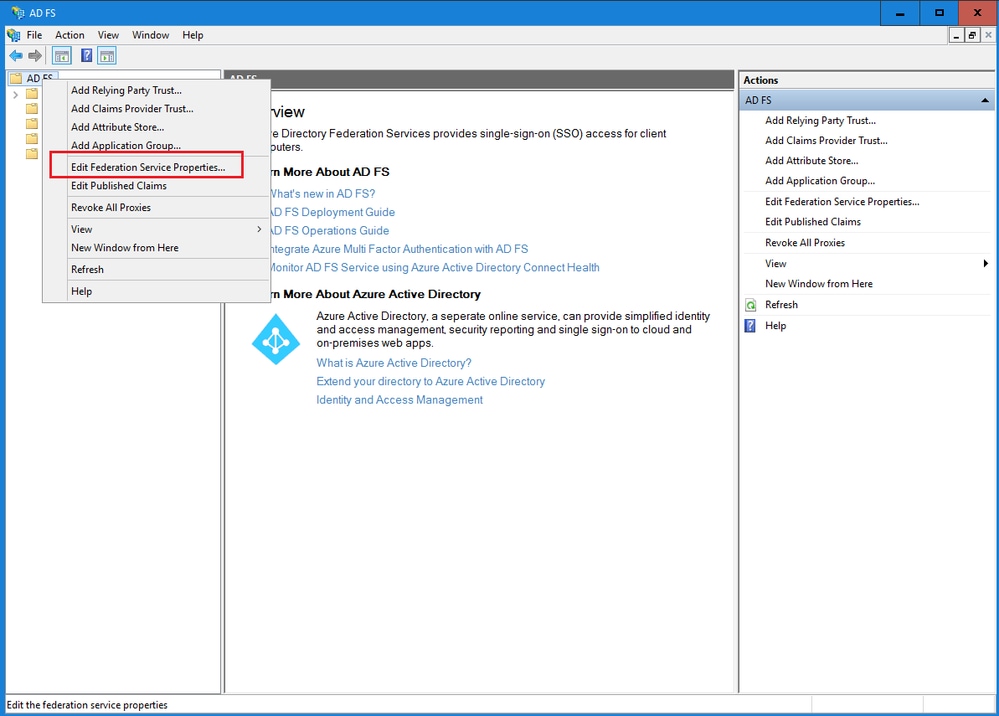Open the File menu
This screenshot has height=716, width=999.
pos(34,35)
